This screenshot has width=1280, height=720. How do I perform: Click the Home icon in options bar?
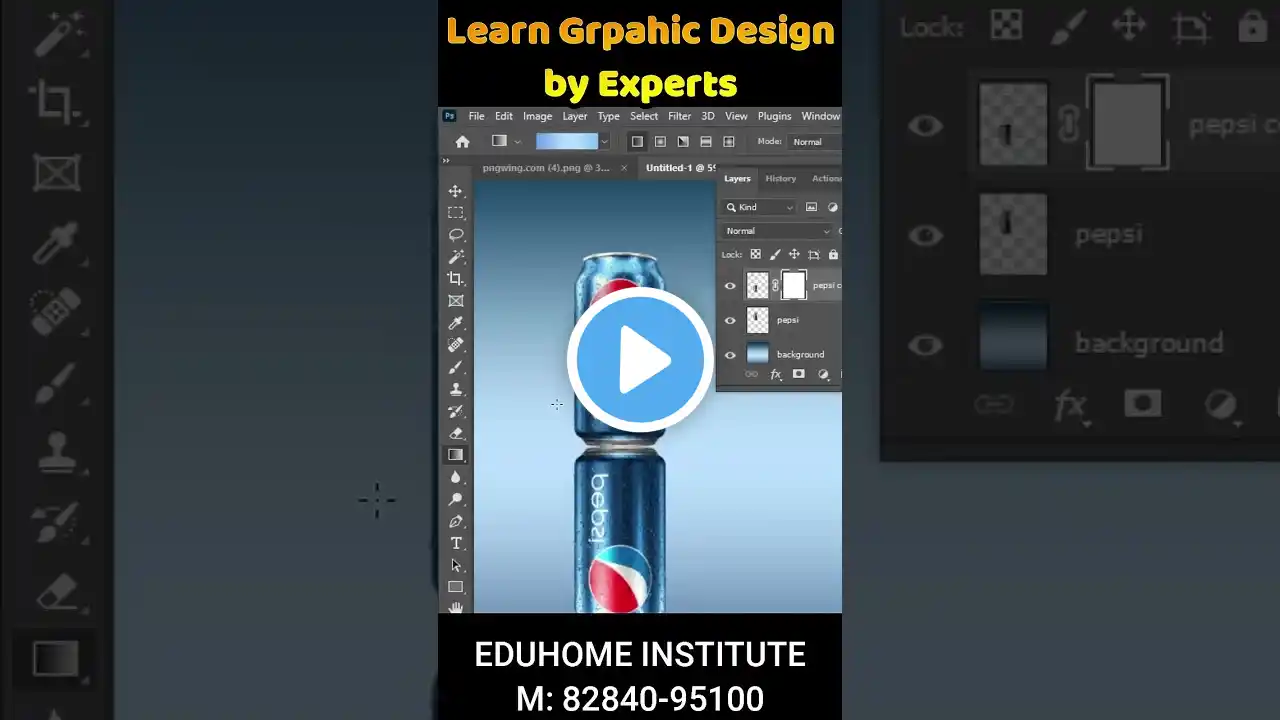[462, 142]
